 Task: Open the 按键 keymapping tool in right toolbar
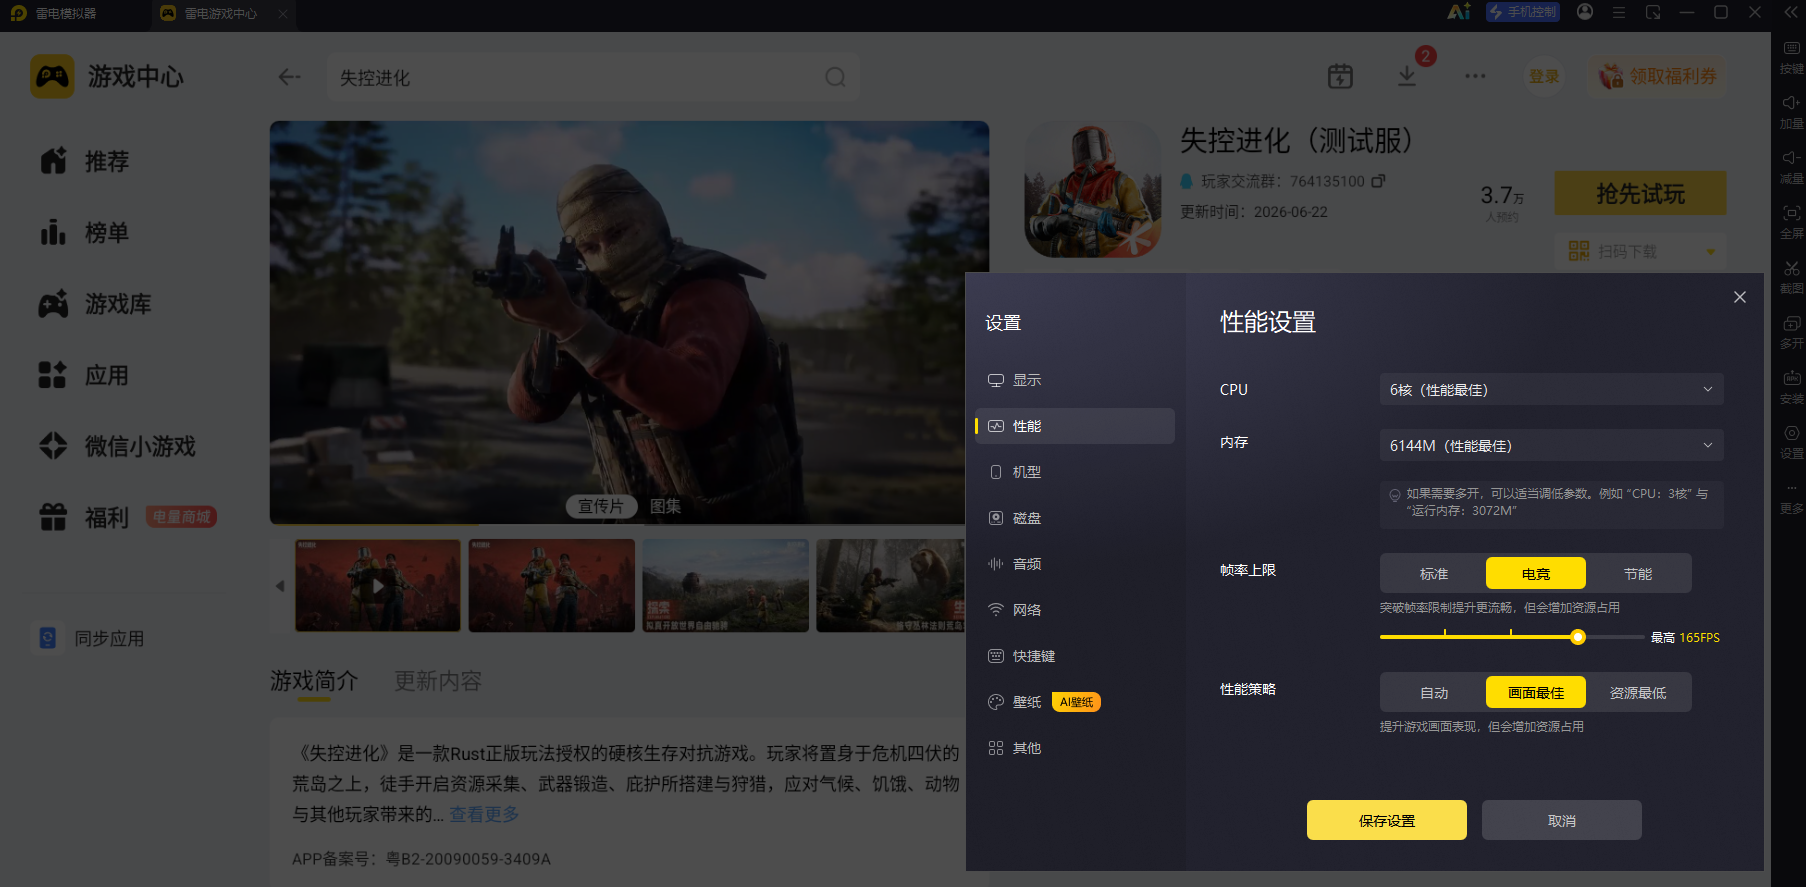[x=1791, y=57]
